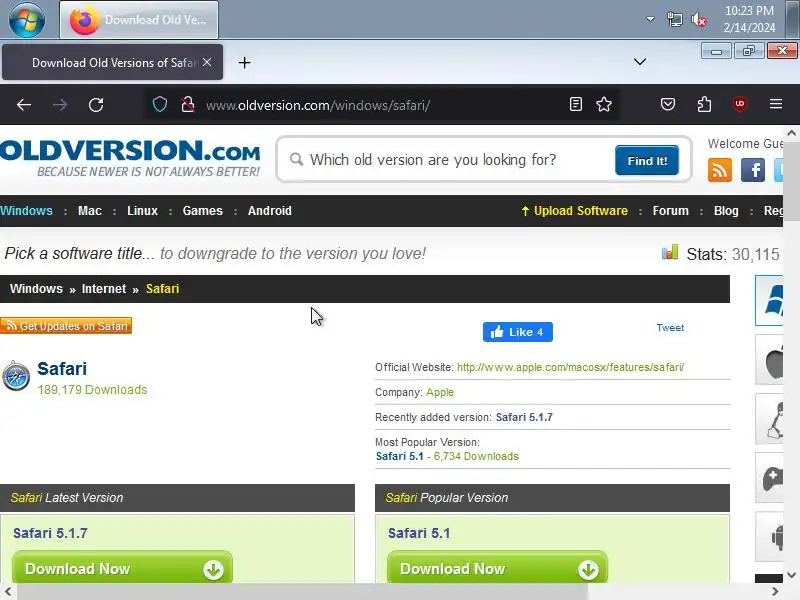The height and width of the screenshot is (600, 800).
Task: Click the Stats bar chart icon
Action: tap(670, 252)
